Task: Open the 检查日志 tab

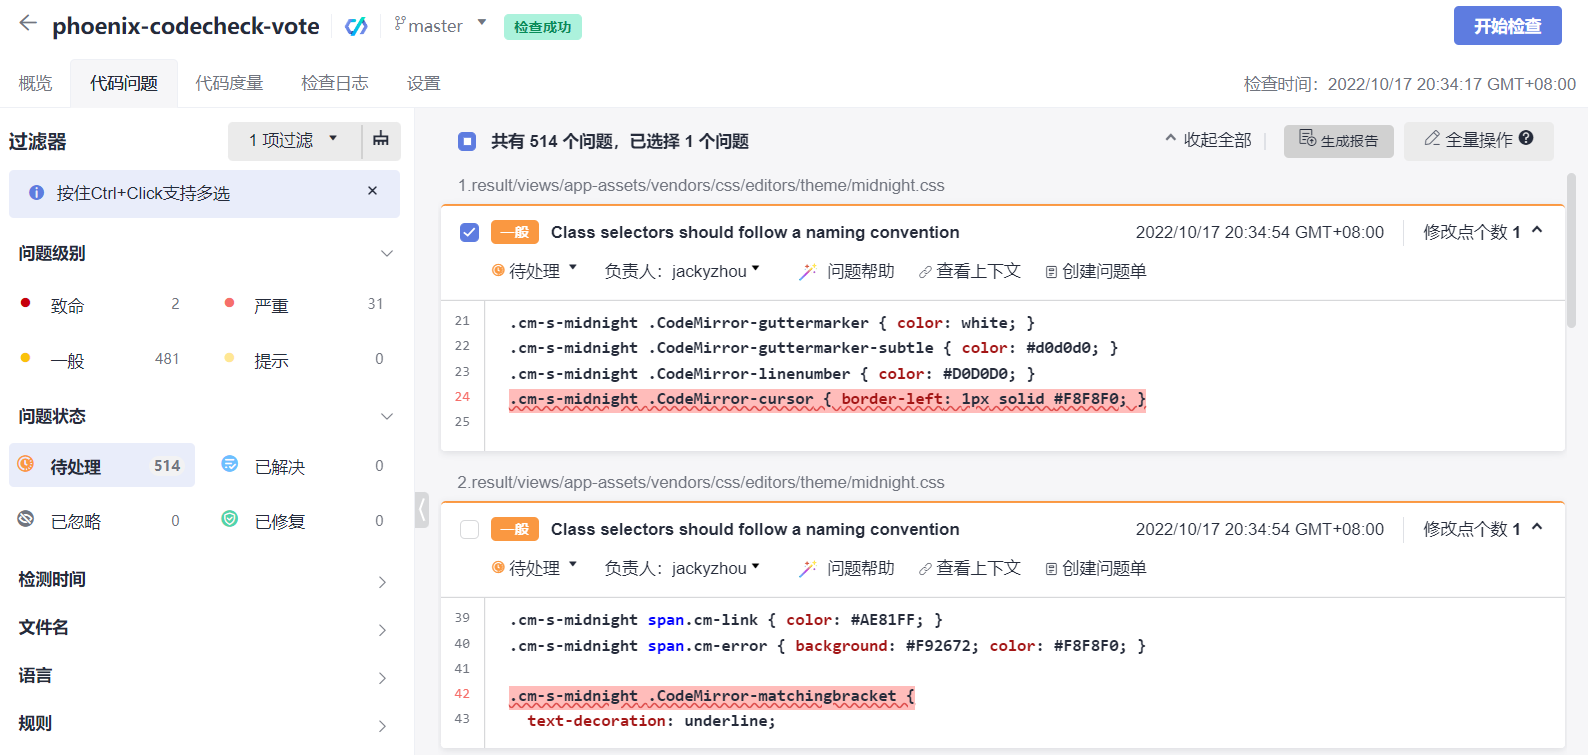Action: pos(335,83)
